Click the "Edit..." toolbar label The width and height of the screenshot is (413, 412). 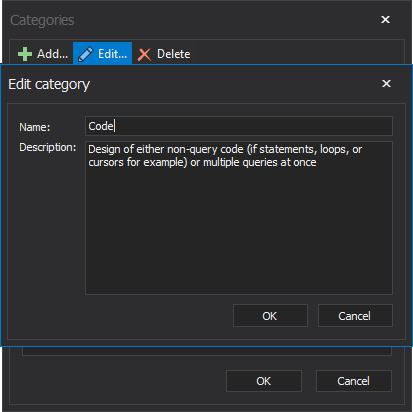(x=112, y=54)
